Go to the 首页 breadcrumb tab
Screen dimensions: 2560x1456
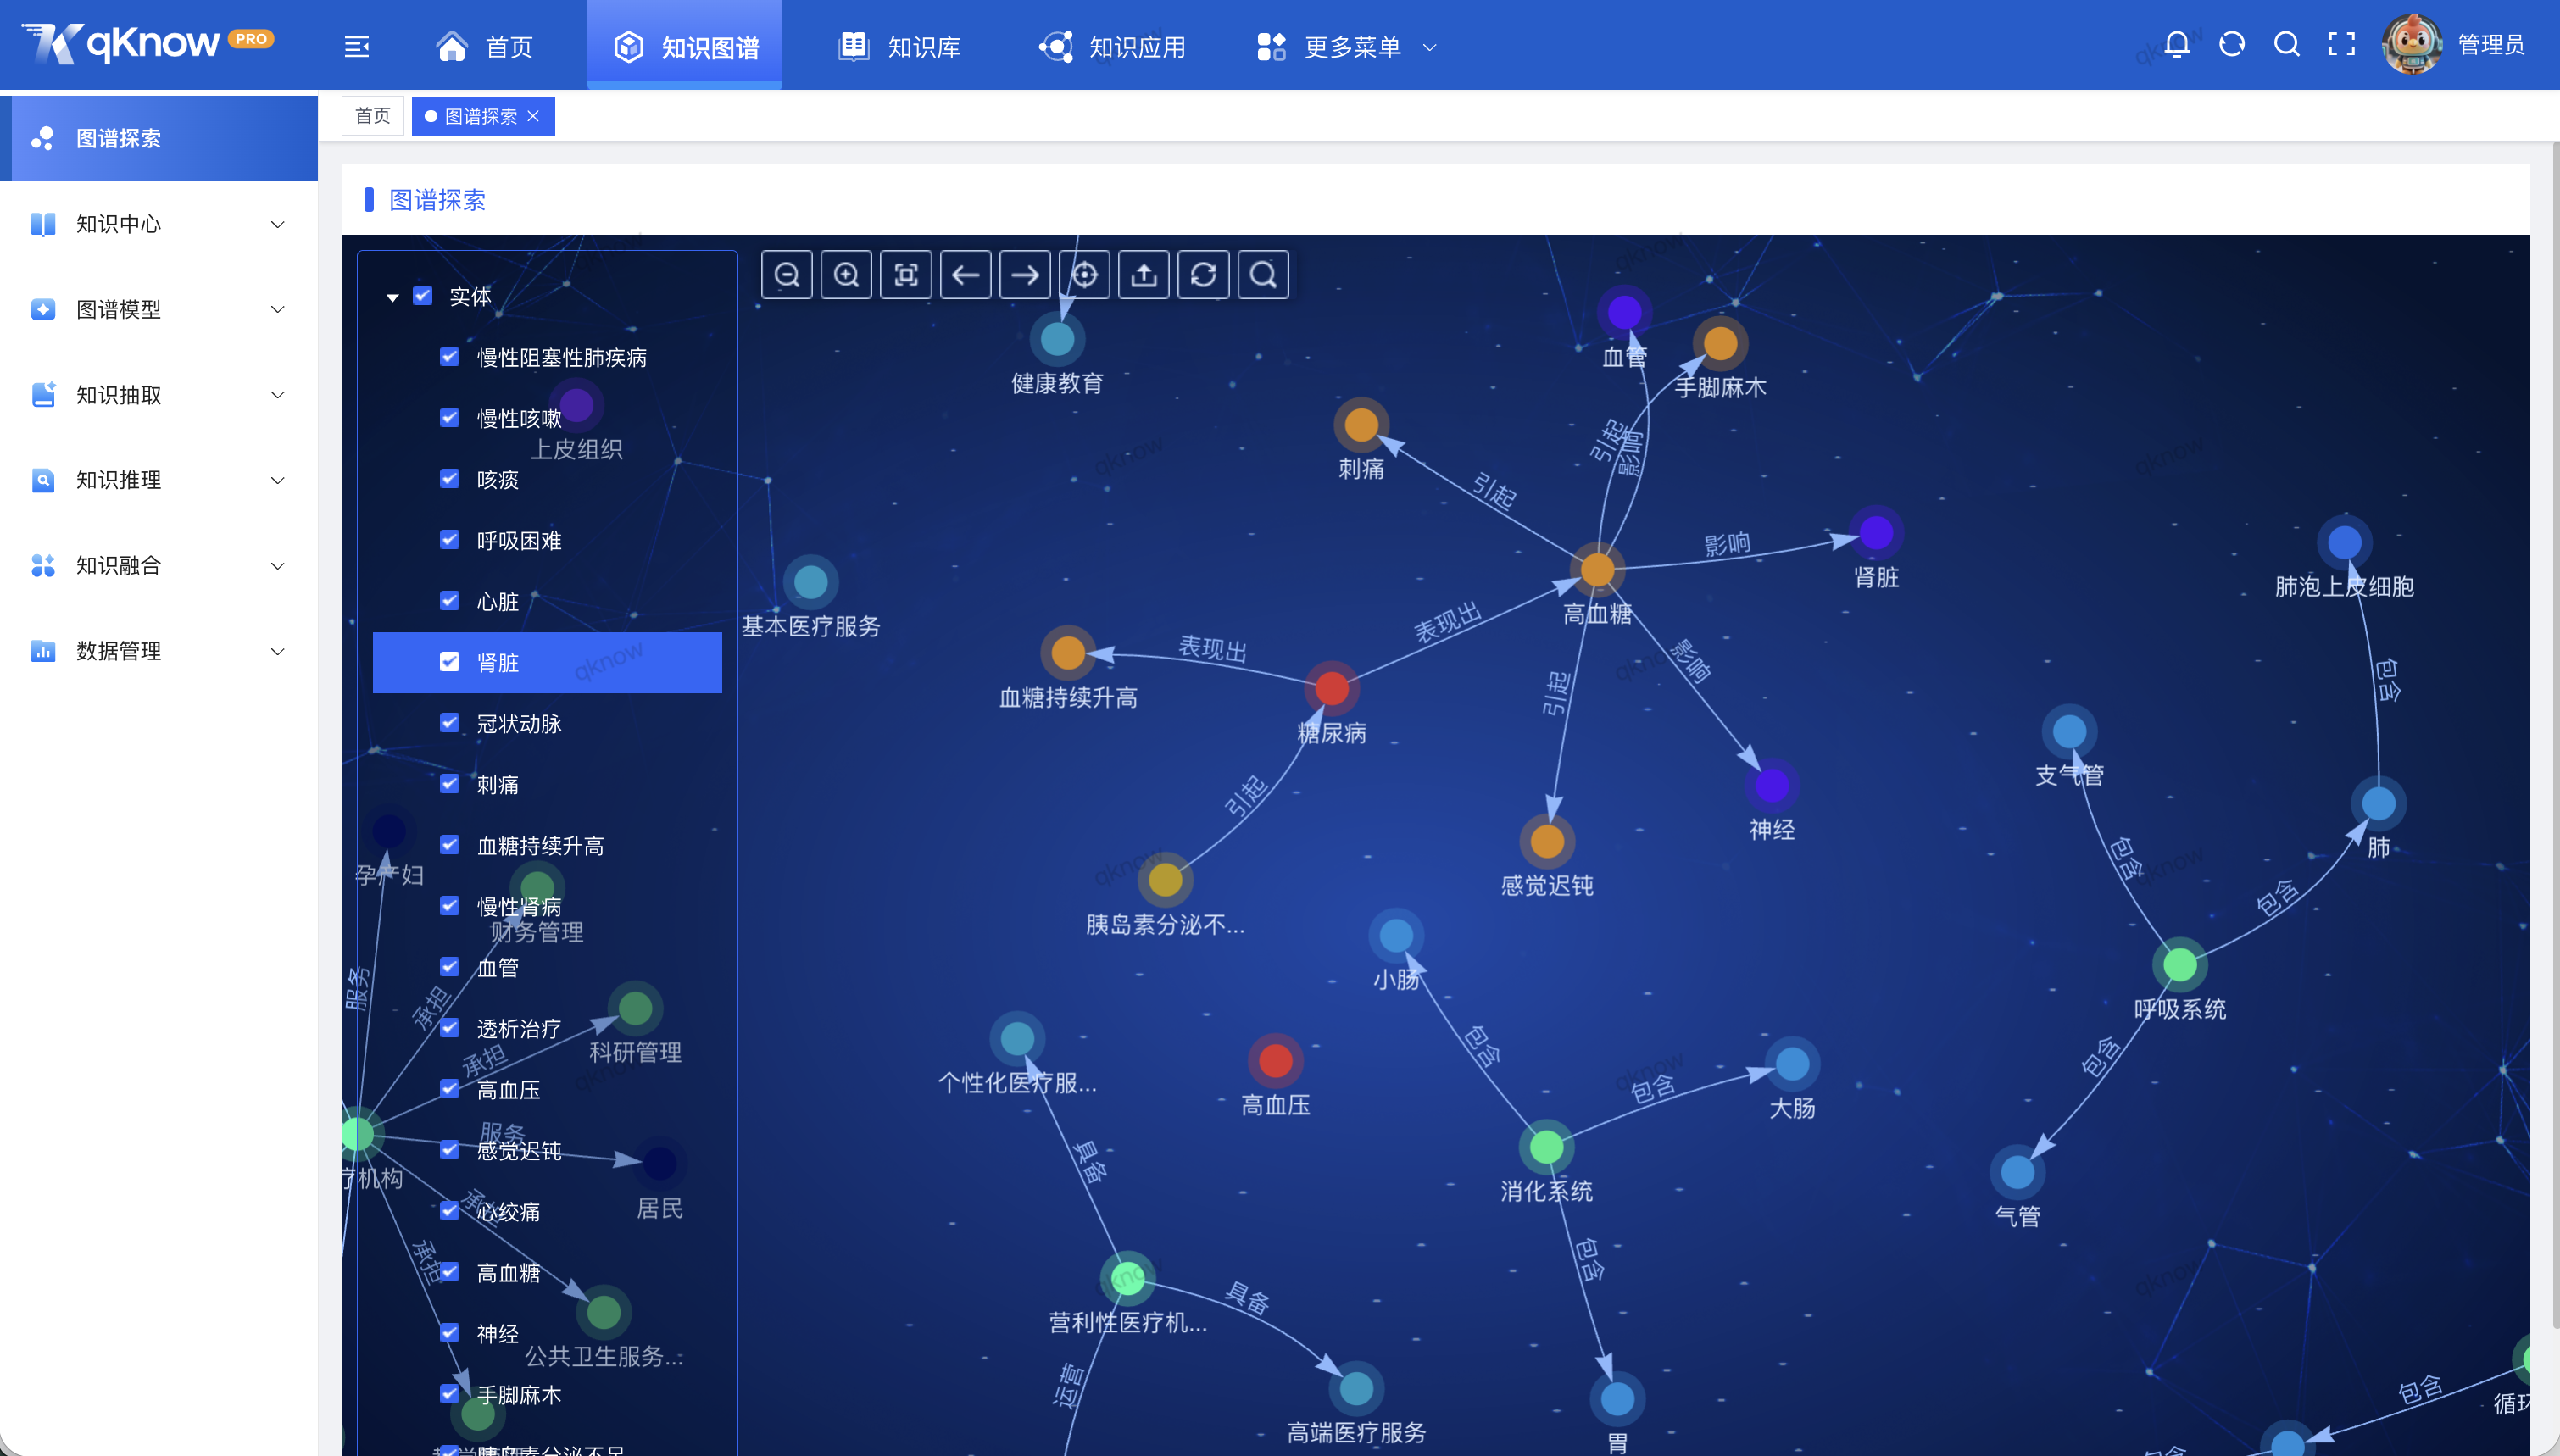(x=371, y=115)
